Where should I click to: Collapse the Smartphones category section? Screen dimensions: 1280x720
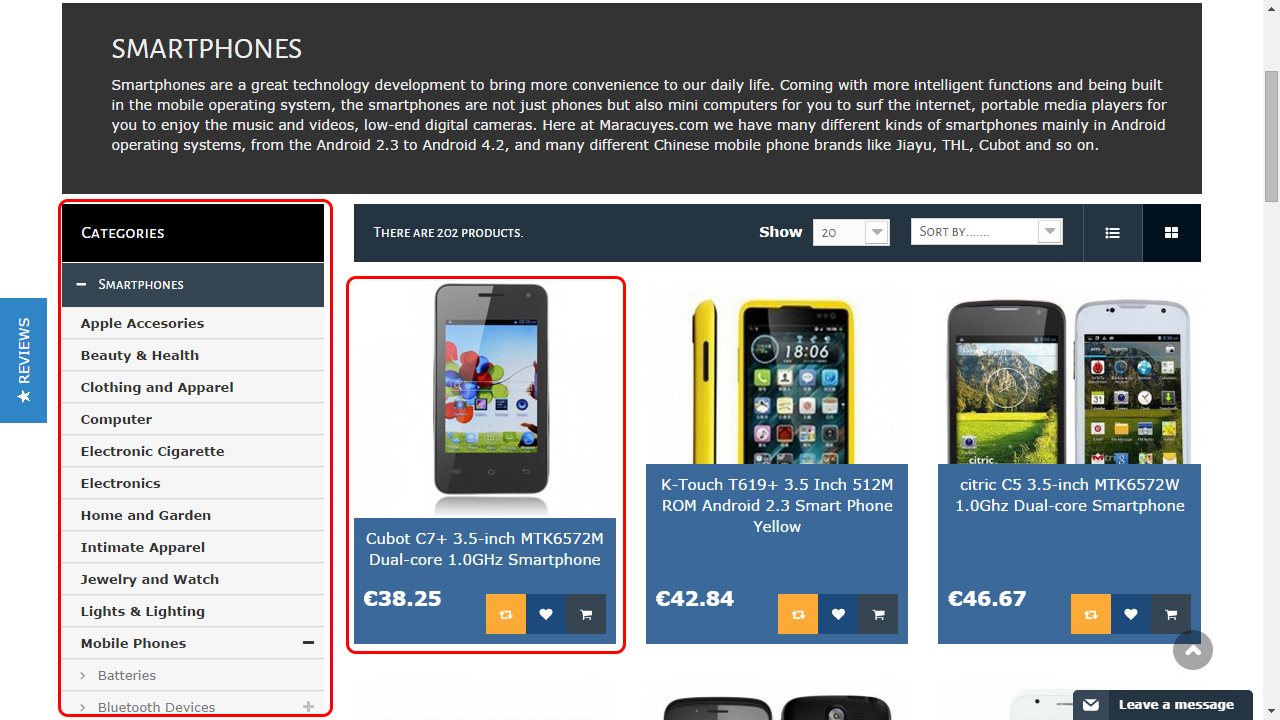point(81,284)
